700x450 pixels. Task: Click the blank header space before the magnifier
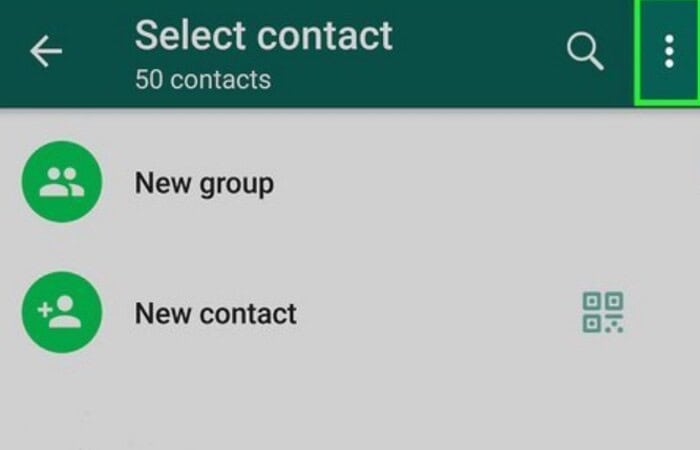click(x=478, y=51)
